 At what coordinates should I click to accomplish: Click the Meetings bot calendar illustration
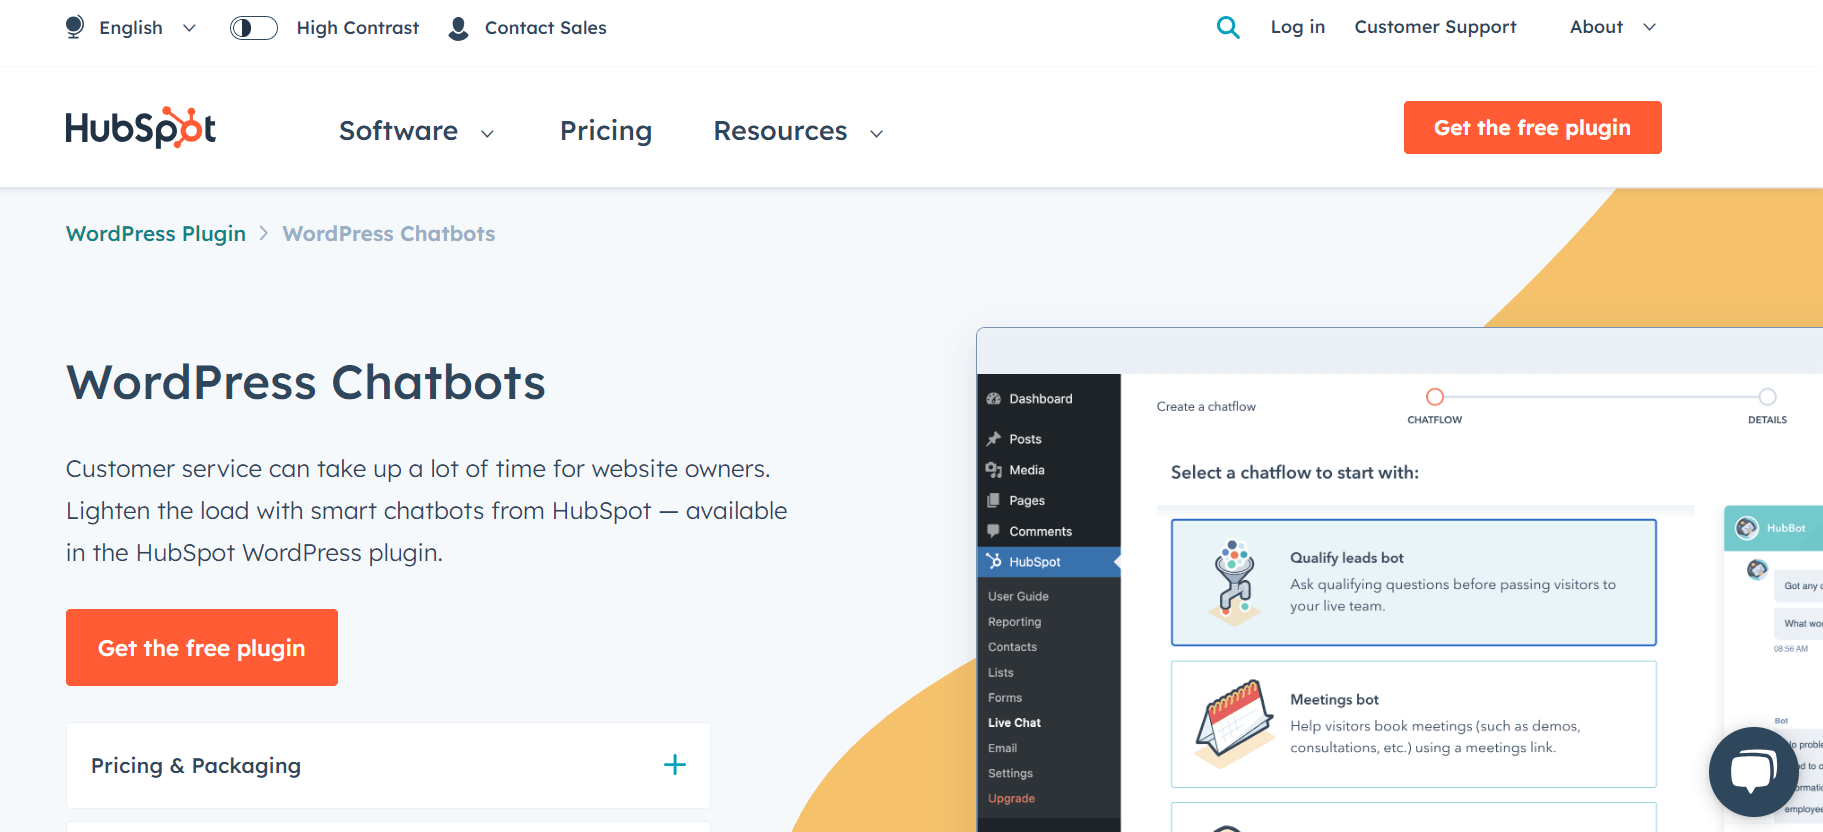click(x=1235, y=724)
